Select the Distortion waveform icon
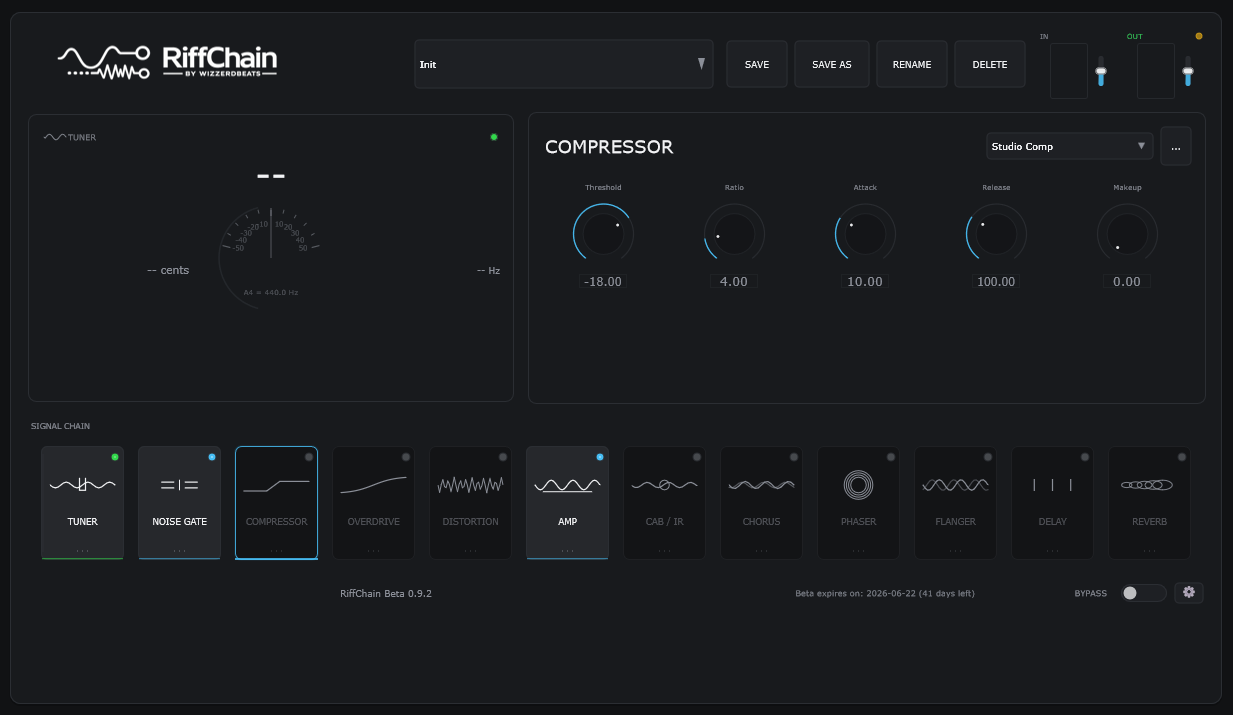Screen dimensions: 1233x715 pos(470,485)
